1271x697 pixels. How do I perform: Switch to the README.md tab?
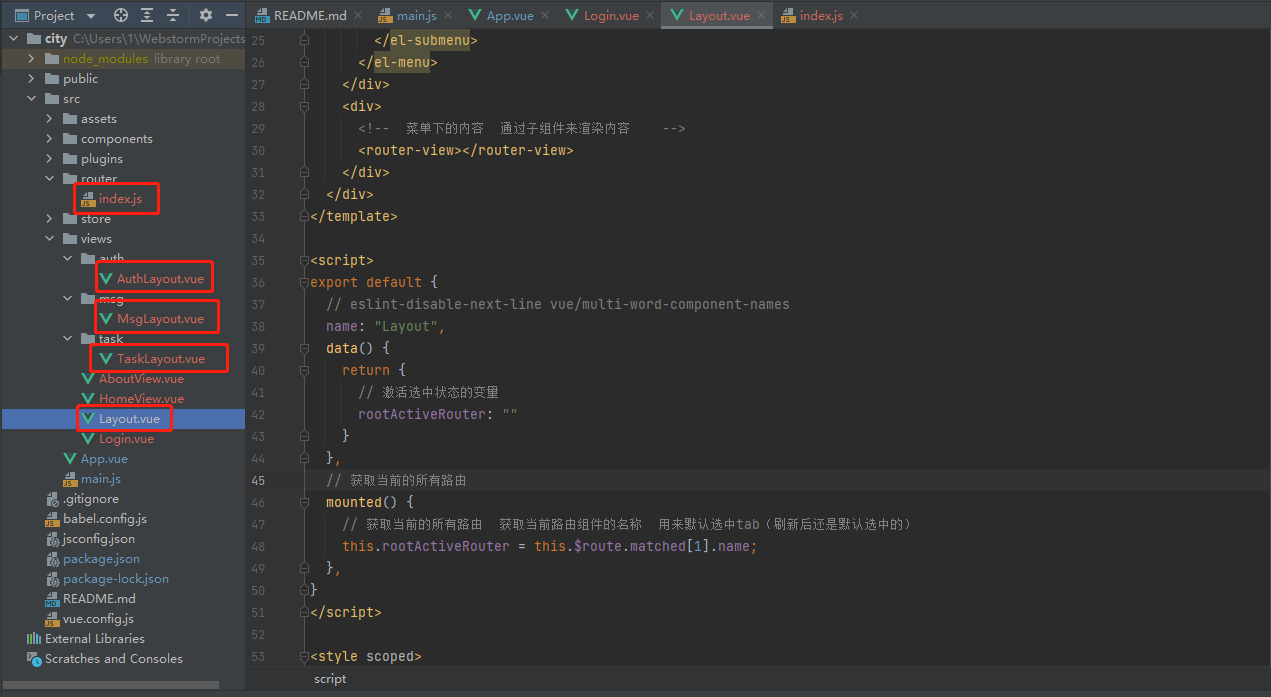(x=309, y=15)
